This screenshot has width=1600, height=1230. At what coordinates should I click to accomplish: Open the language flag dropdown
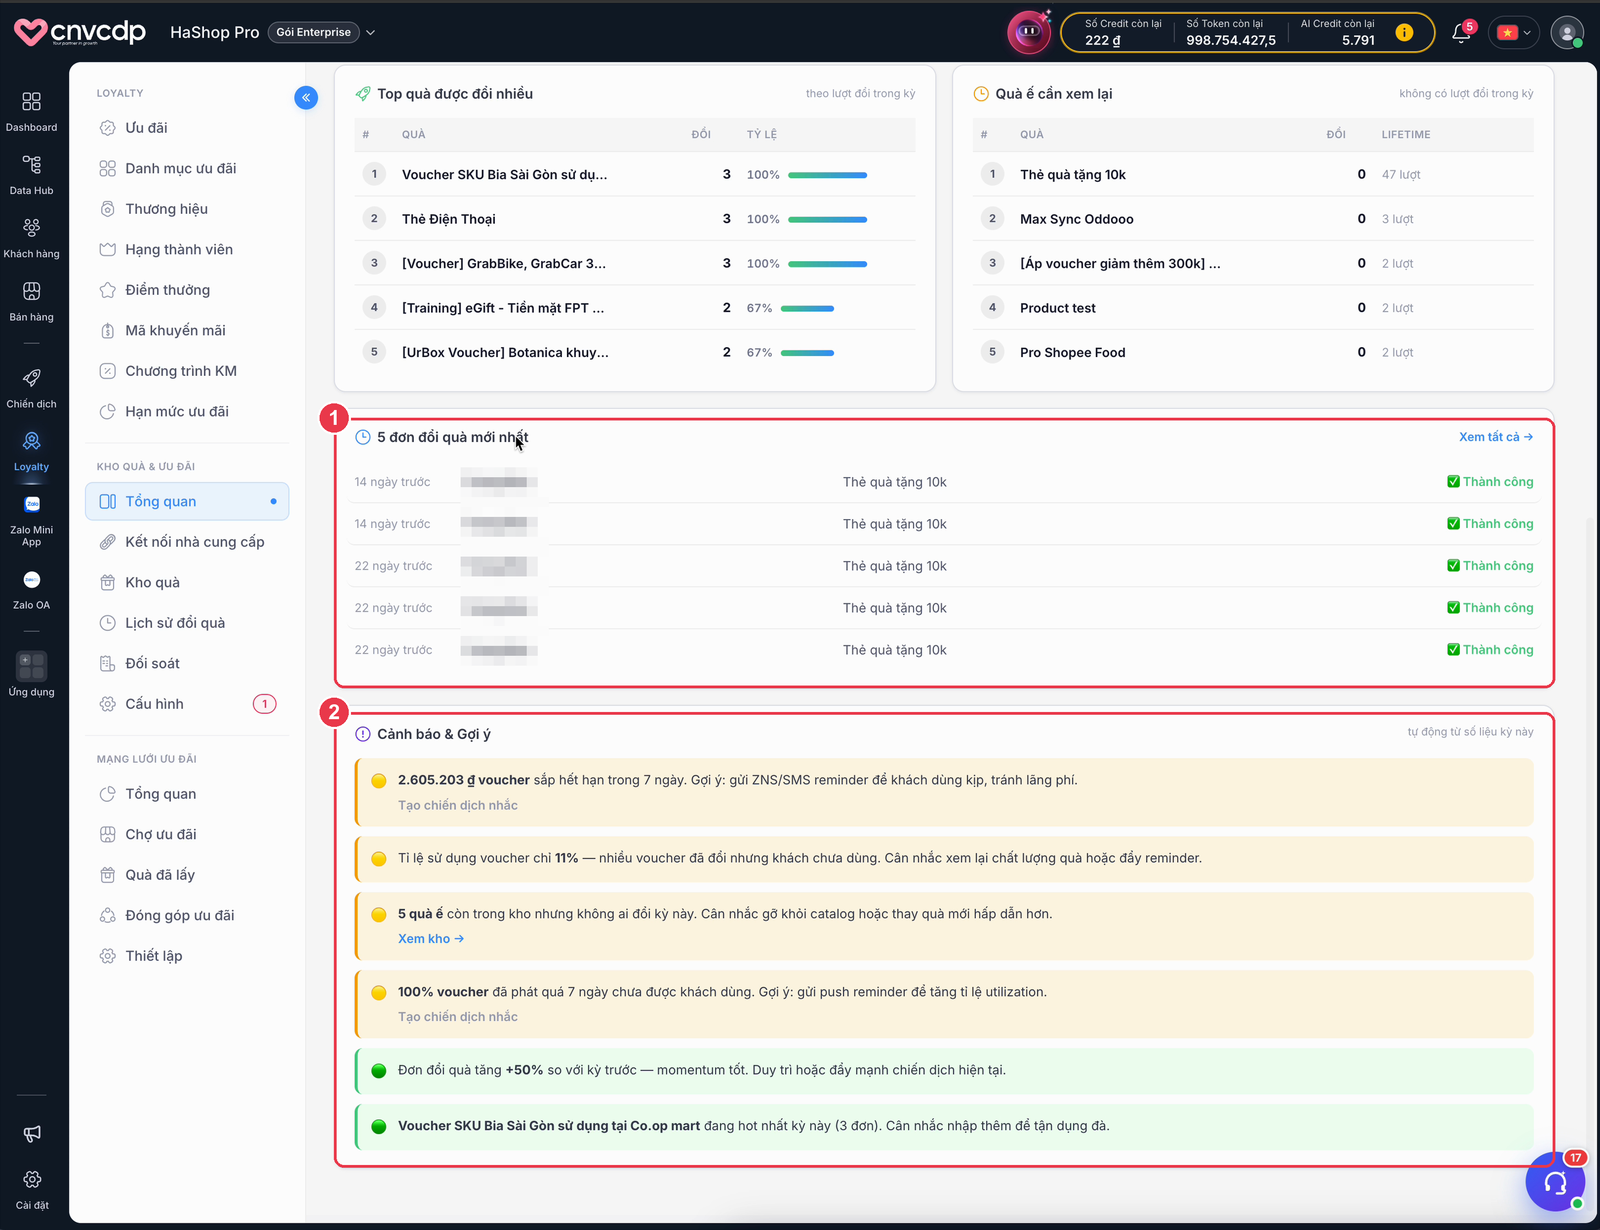pyautogui.click(x=1514, y=32)
